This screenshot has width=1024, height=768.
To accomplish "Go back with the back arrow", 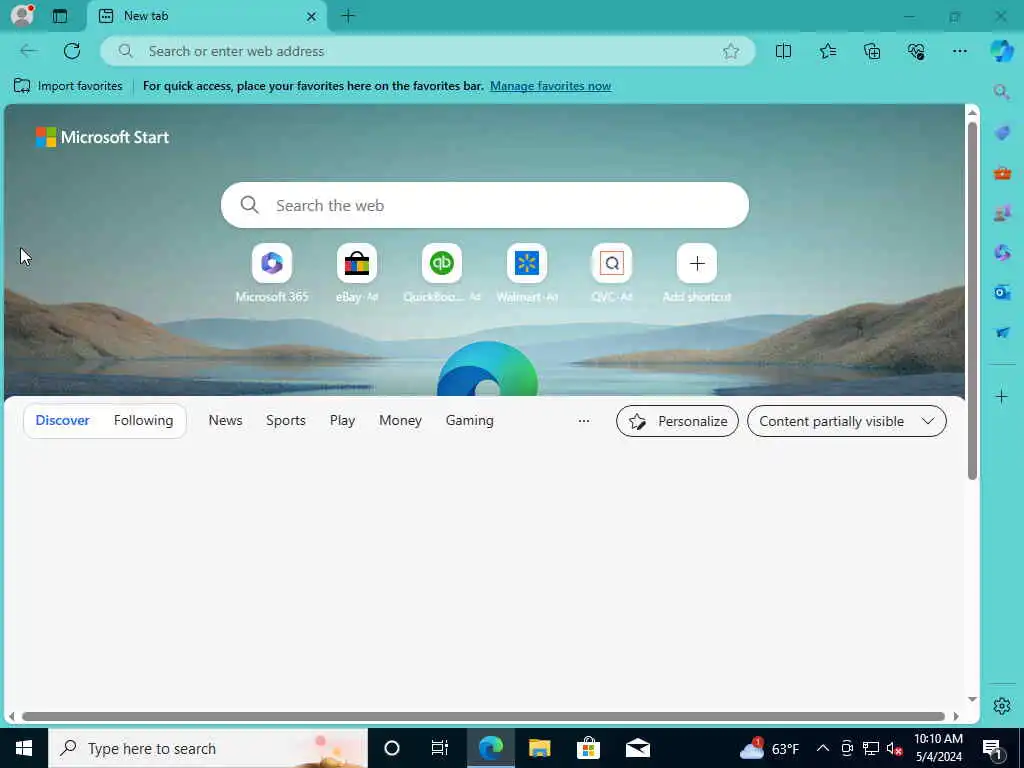I will (28, 51).
